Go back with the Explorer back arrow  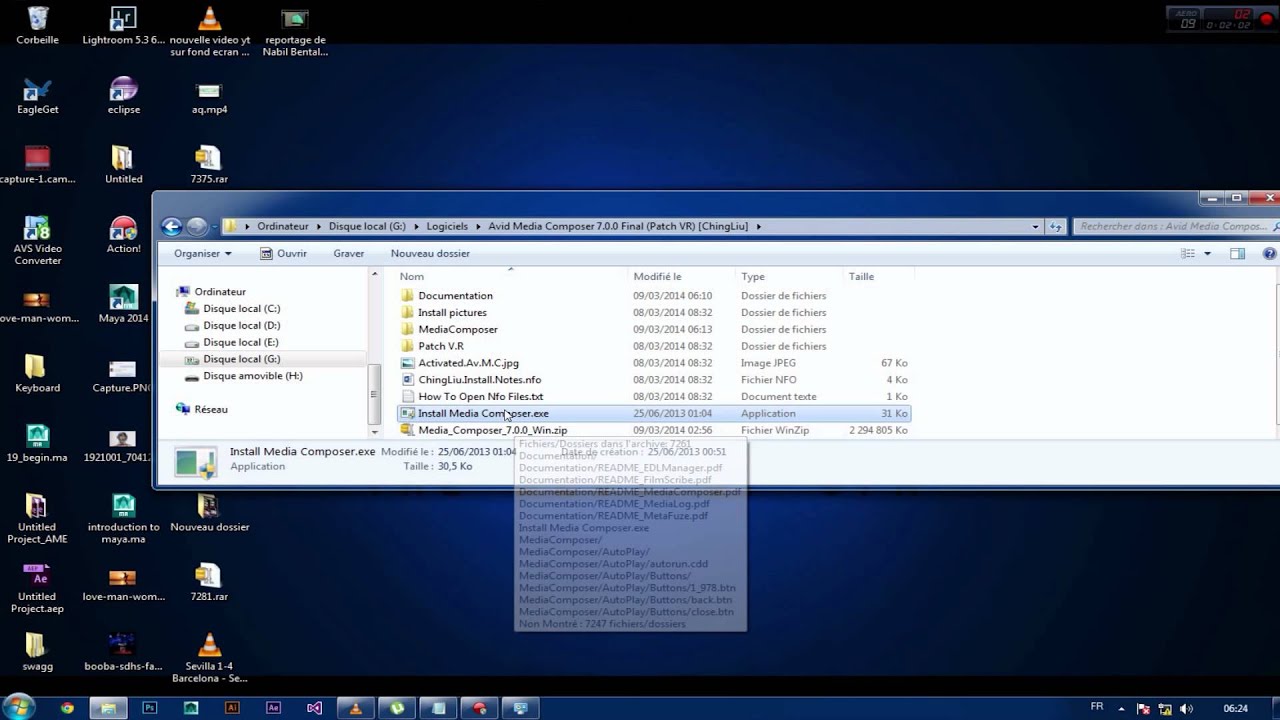(172, 227)
